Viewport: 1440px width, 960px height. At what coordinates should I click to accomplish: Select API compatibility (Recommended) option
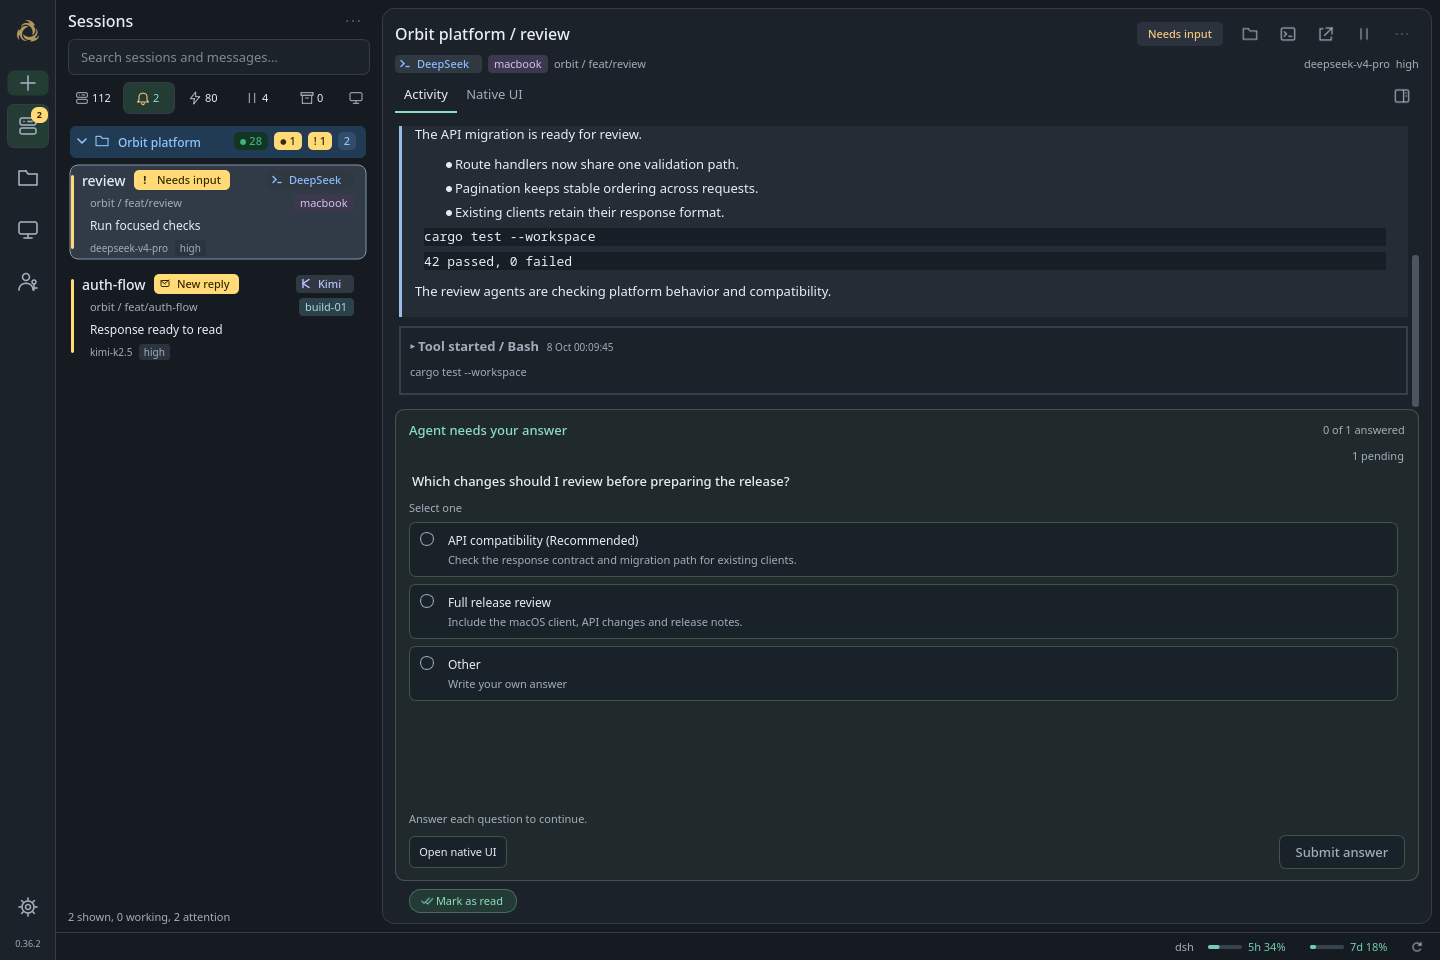(903, 549)
